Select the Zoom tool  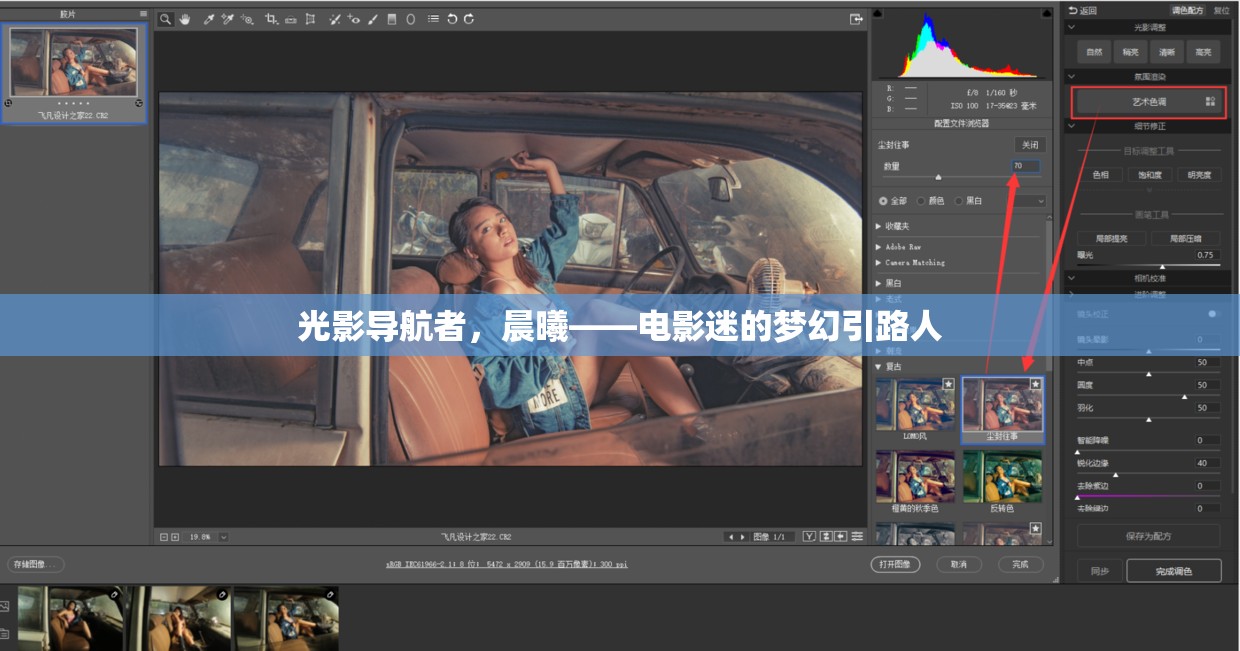tap(166, 19)
